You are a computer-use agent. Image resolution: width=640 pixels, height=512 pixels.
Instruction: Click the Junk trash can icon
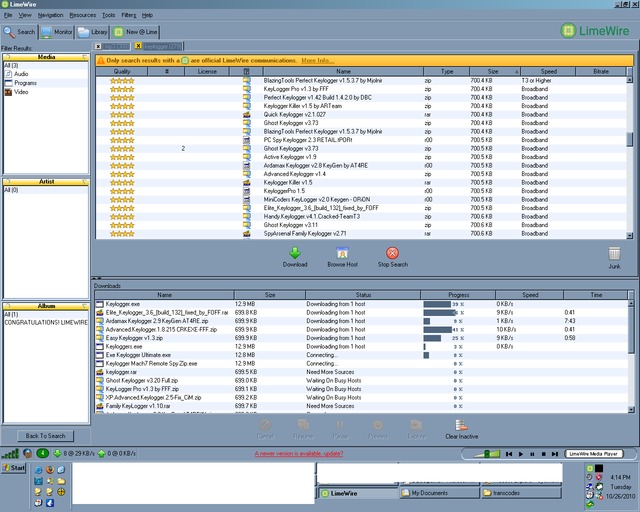[x=614, y=254]
